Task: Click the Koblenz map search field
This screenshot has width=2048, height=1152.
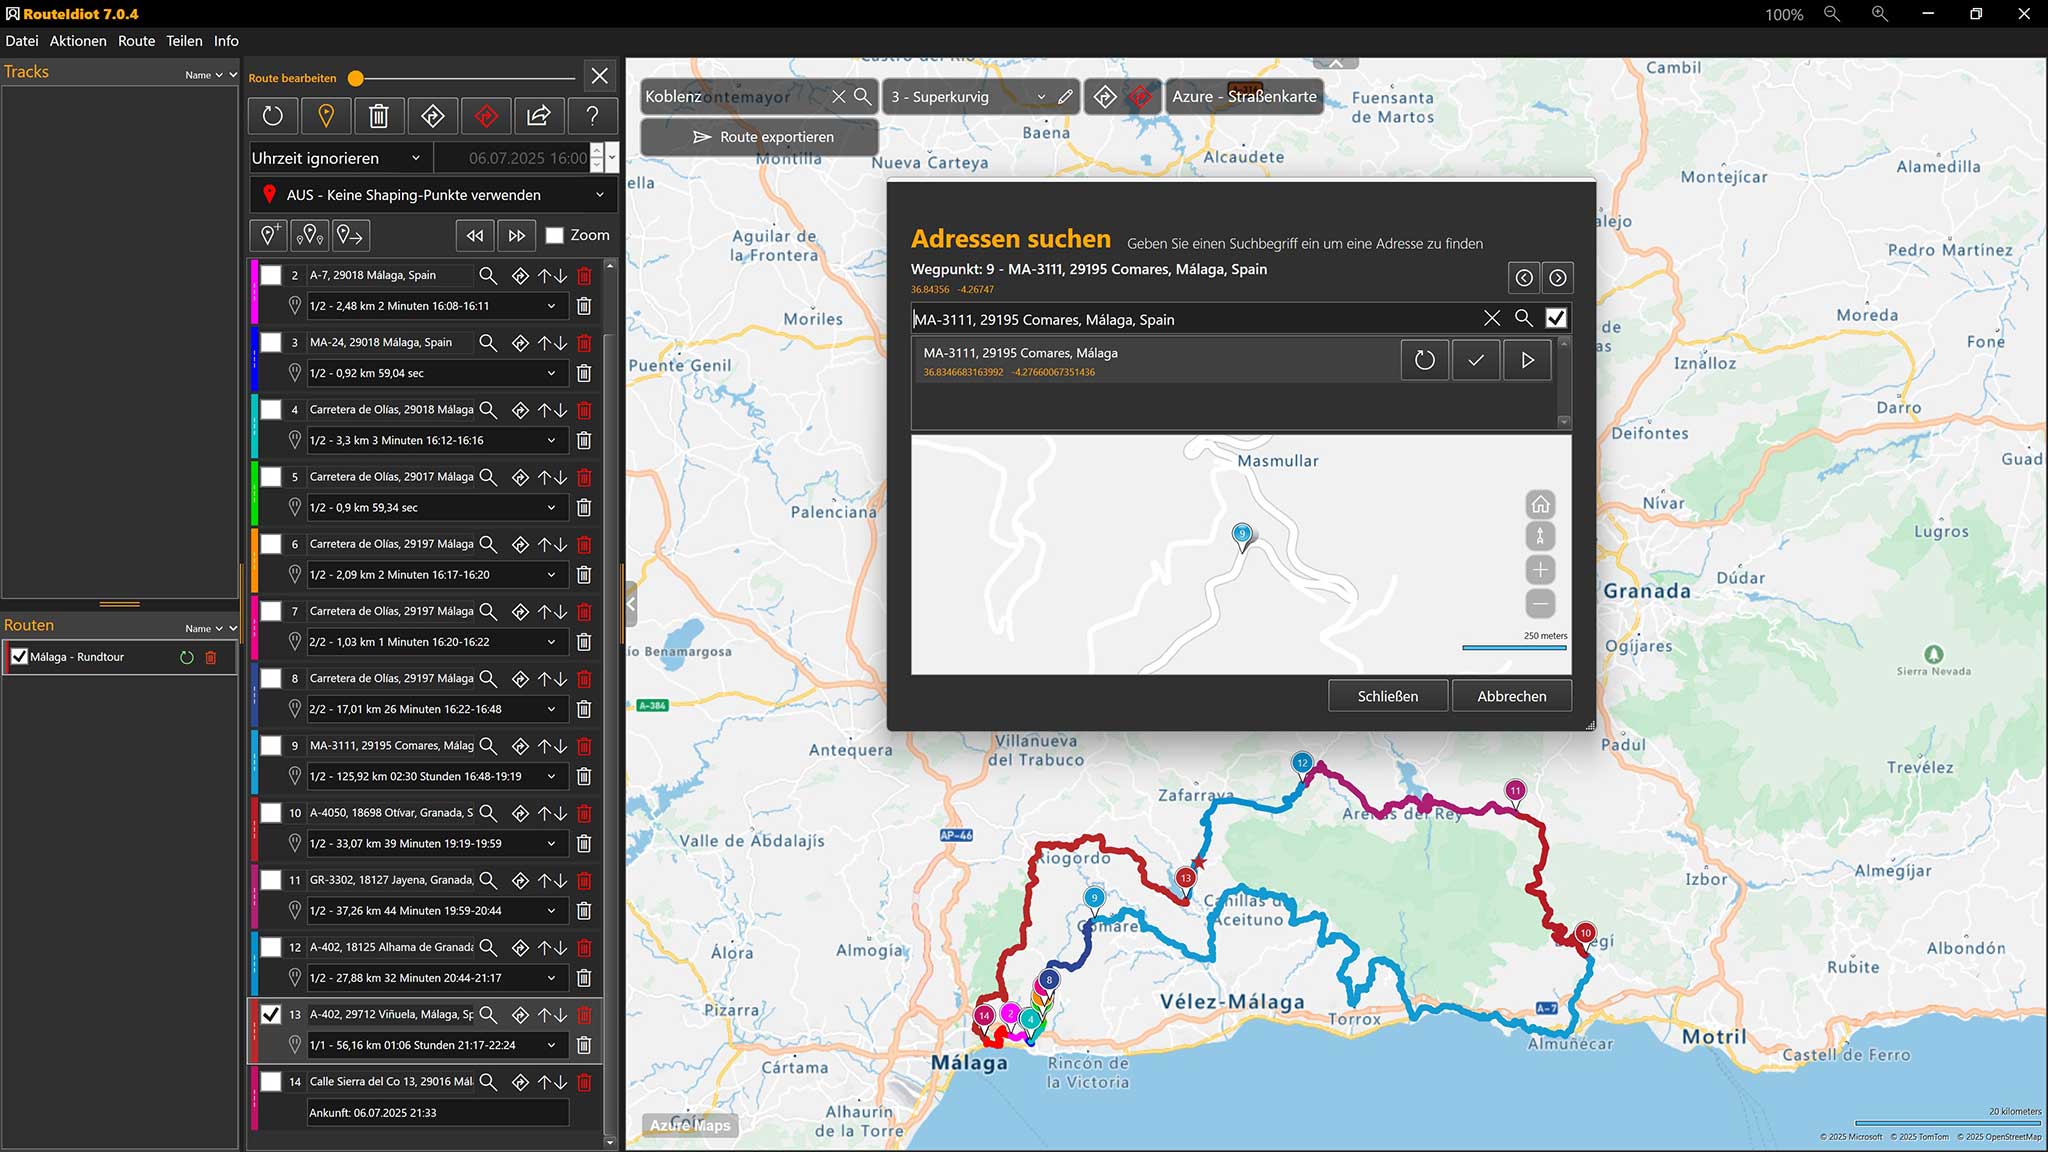Action: [735, 97]
